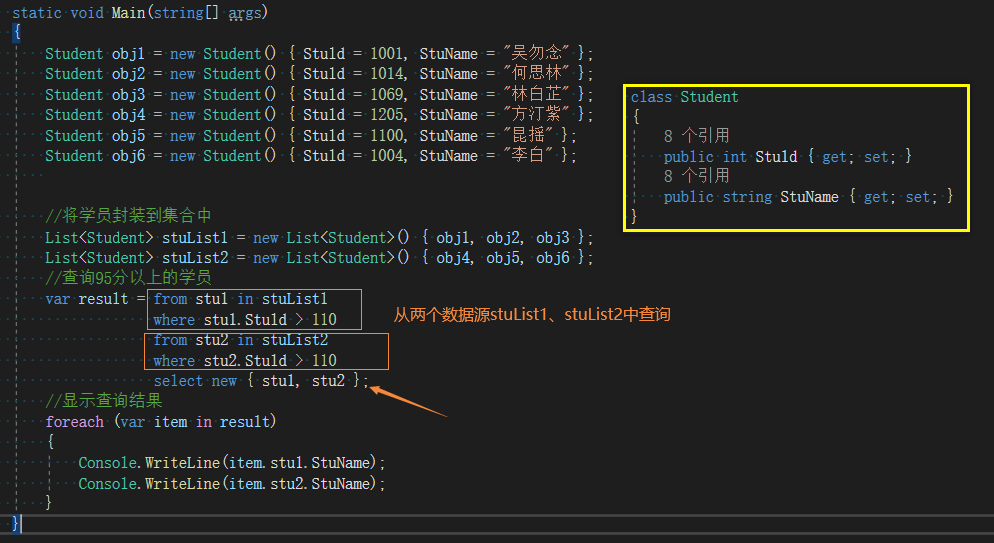The image size is (994, 543).
Task: Open the '8 个引用' references above StuId
Action: point(696,136)
